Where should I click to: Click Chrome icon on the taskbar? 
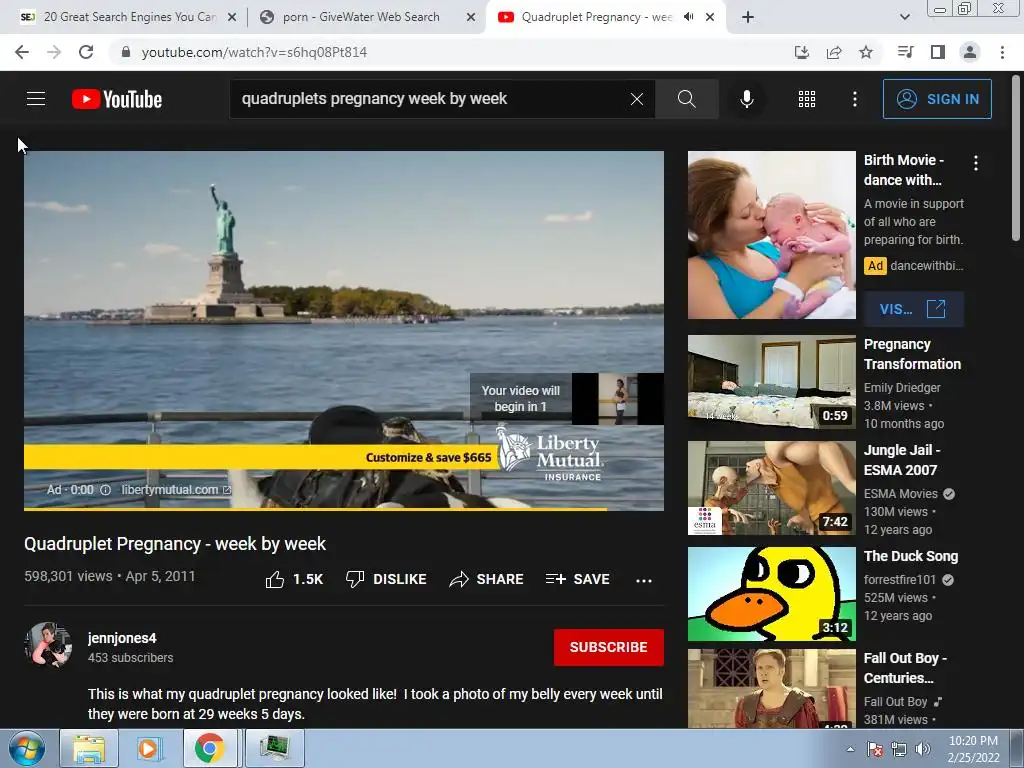click(x=209, y=749)
